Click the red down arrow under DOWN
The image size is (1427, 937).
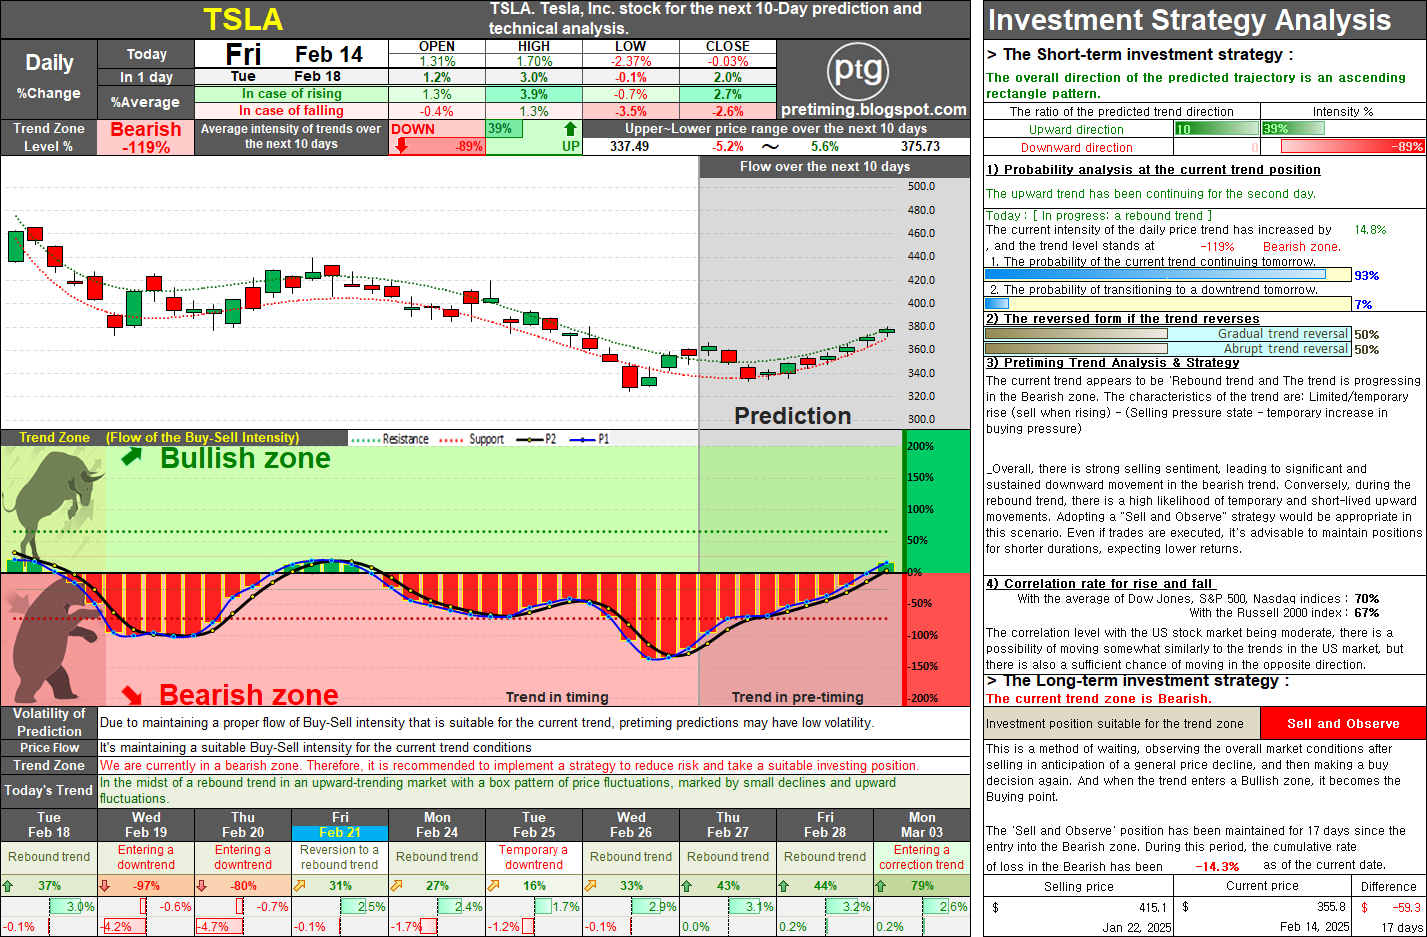401,146
